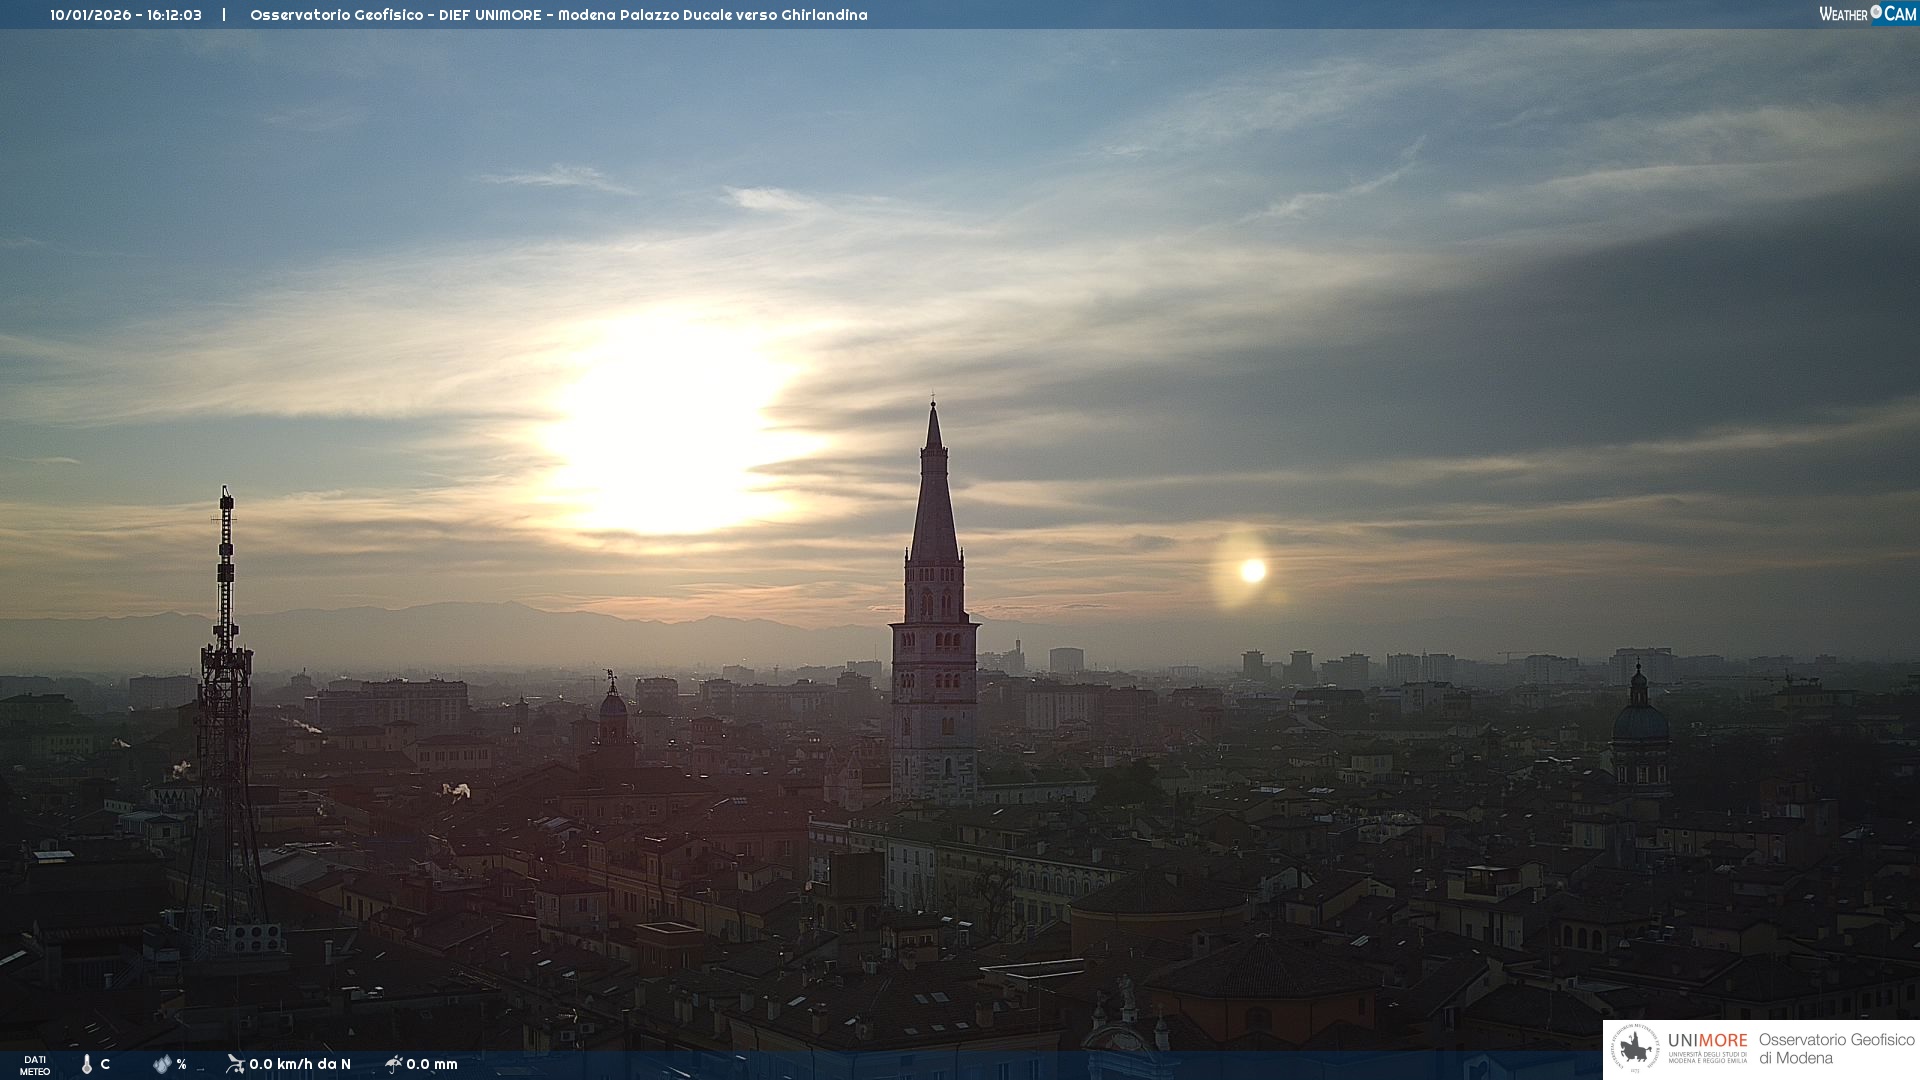
Task: Click the humidity percent symbol
Action: coord(181,1064)
